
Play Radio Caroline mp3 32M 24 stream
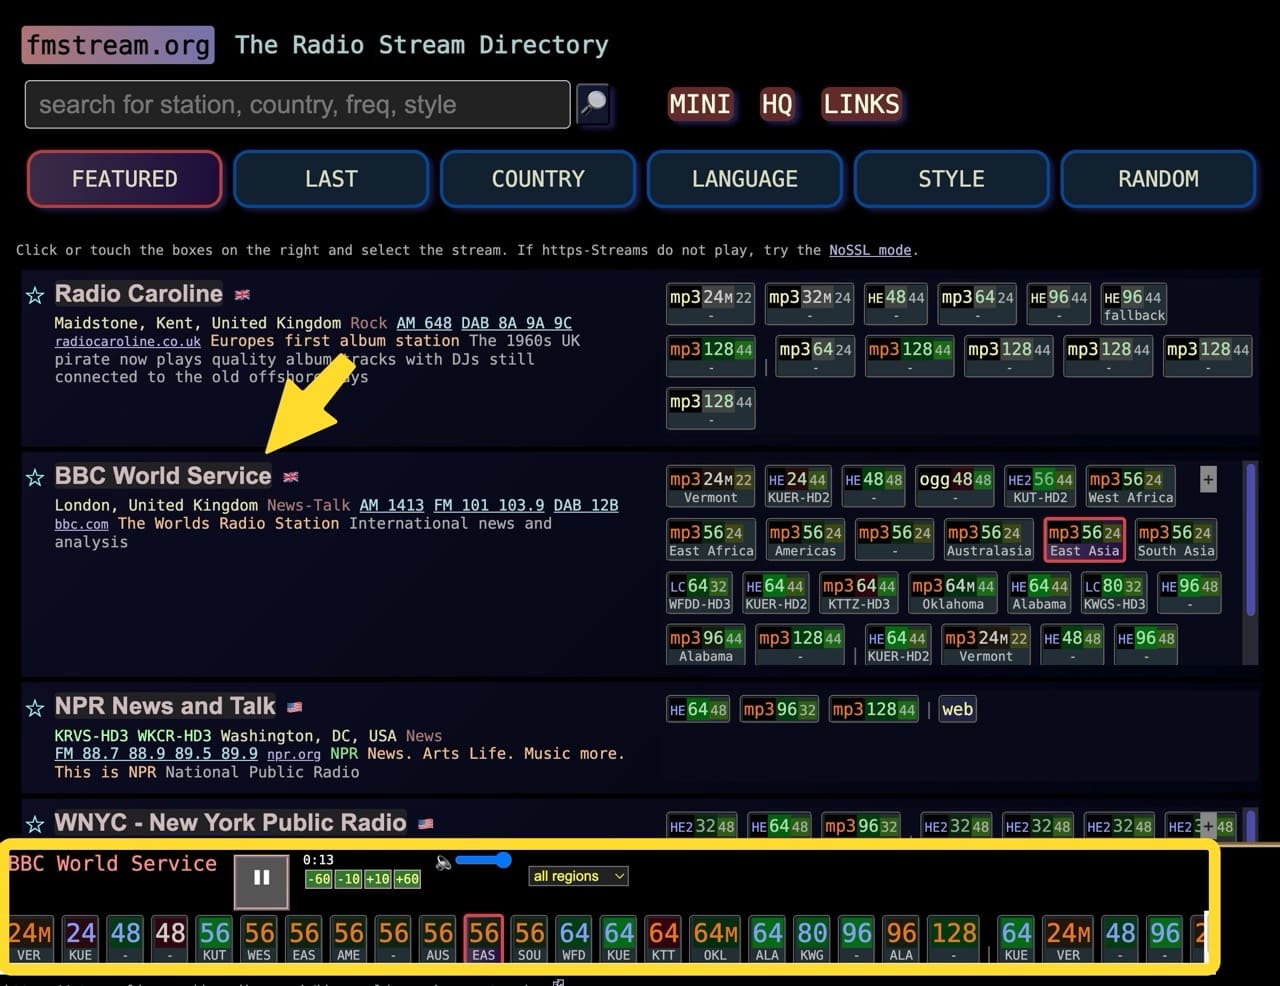[x=809, y=304]
